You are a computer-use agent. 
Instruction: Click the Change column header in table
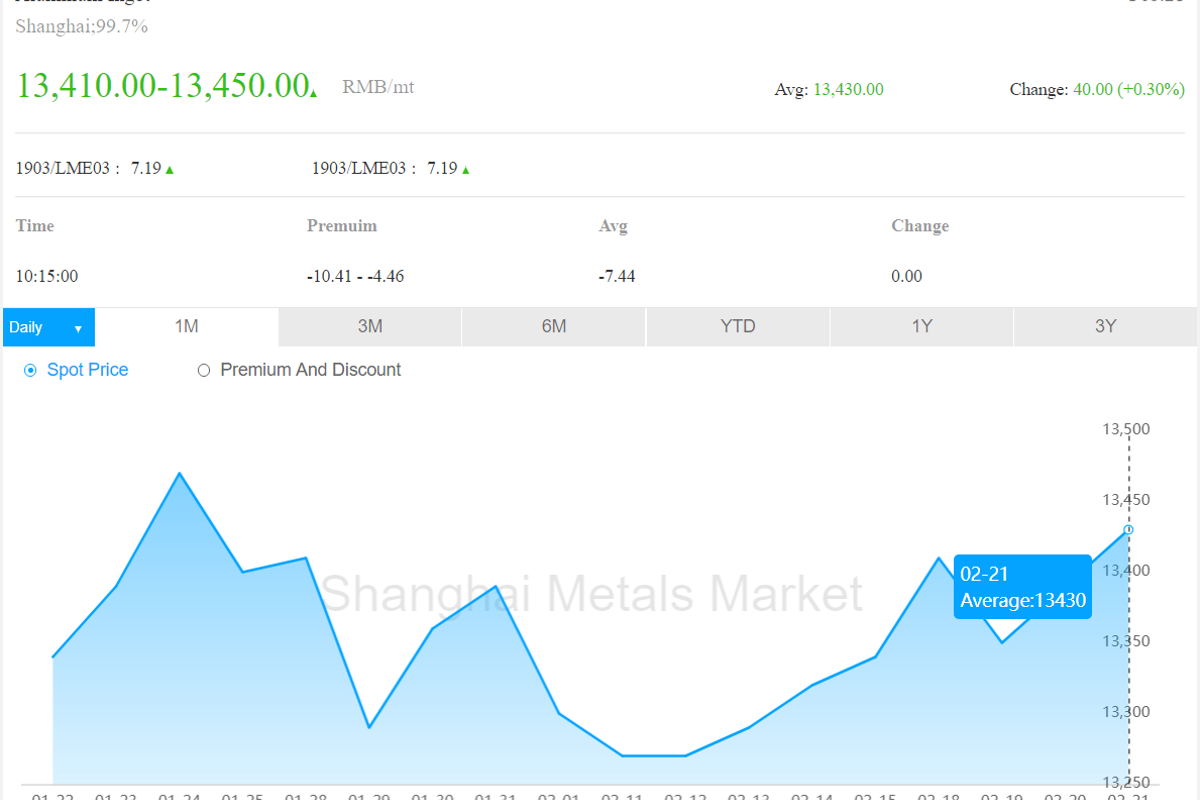click(920, 226)
